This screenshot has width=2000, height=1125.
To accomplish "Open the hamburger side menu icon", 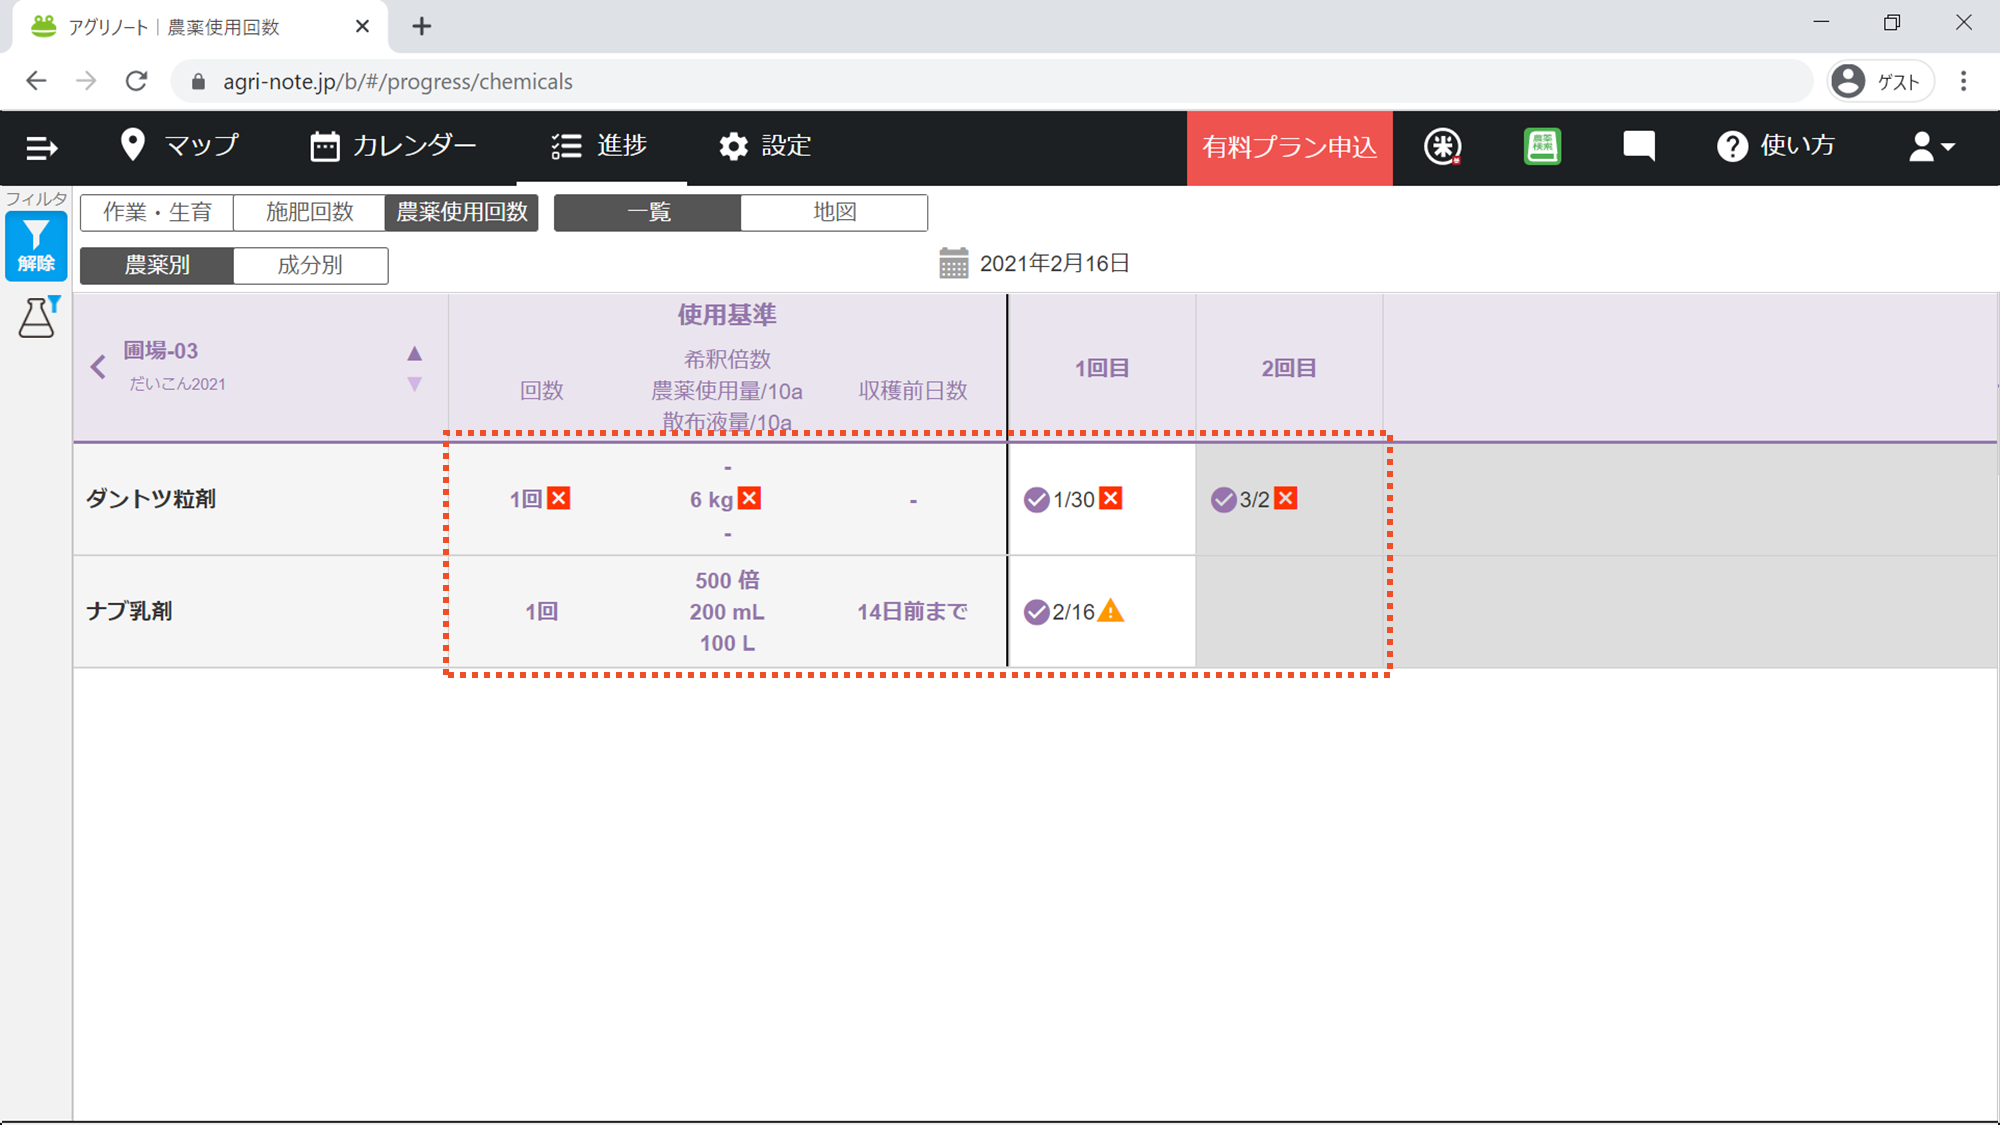I will (41, 147).
